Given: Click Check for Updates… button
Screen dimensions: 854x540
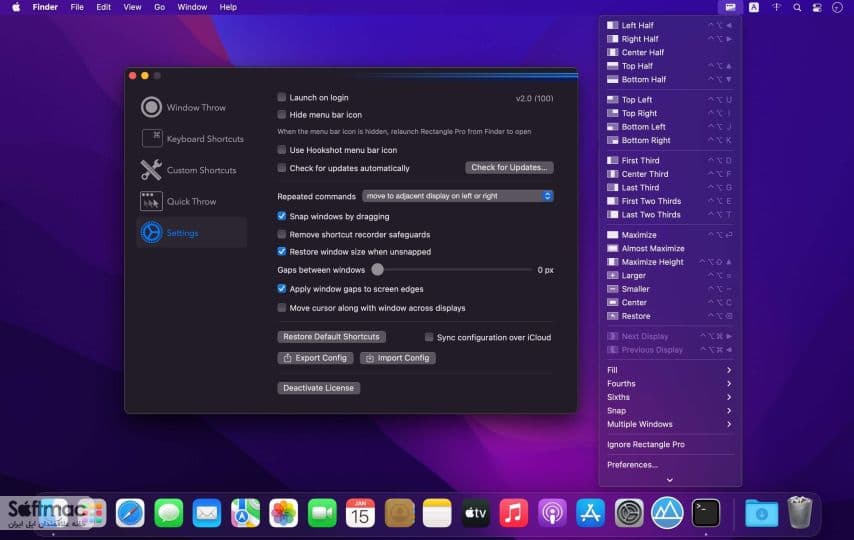Looking at the screenshot, I should click(509, 167).
